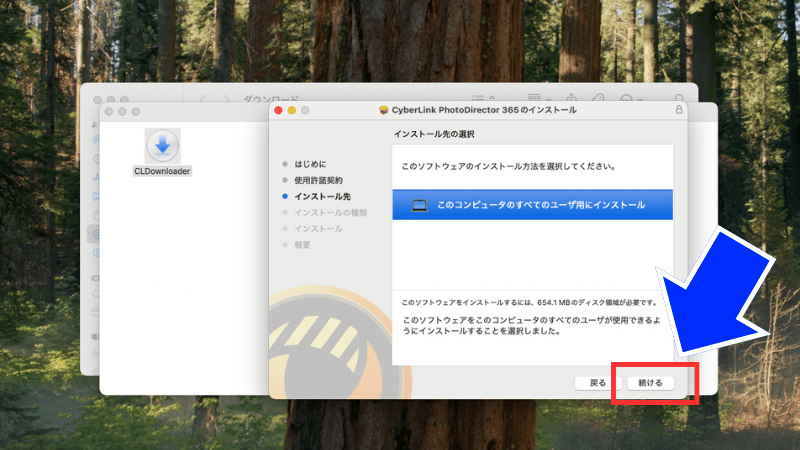Click the インストール先の選択 heading
Viewport: 800px width, 450px height.
click(x=434, y=134)
